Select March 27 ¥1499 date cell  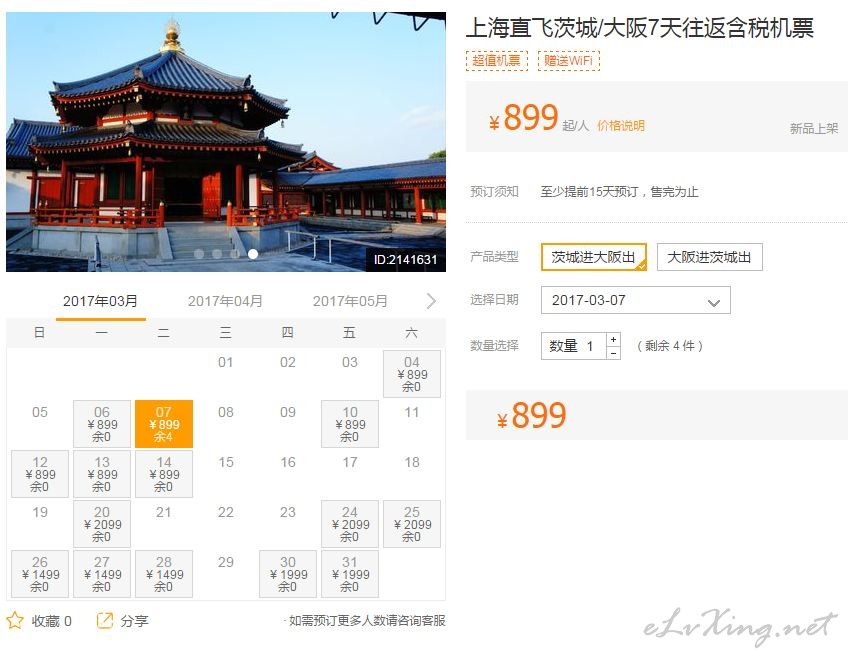coord(102,574)
